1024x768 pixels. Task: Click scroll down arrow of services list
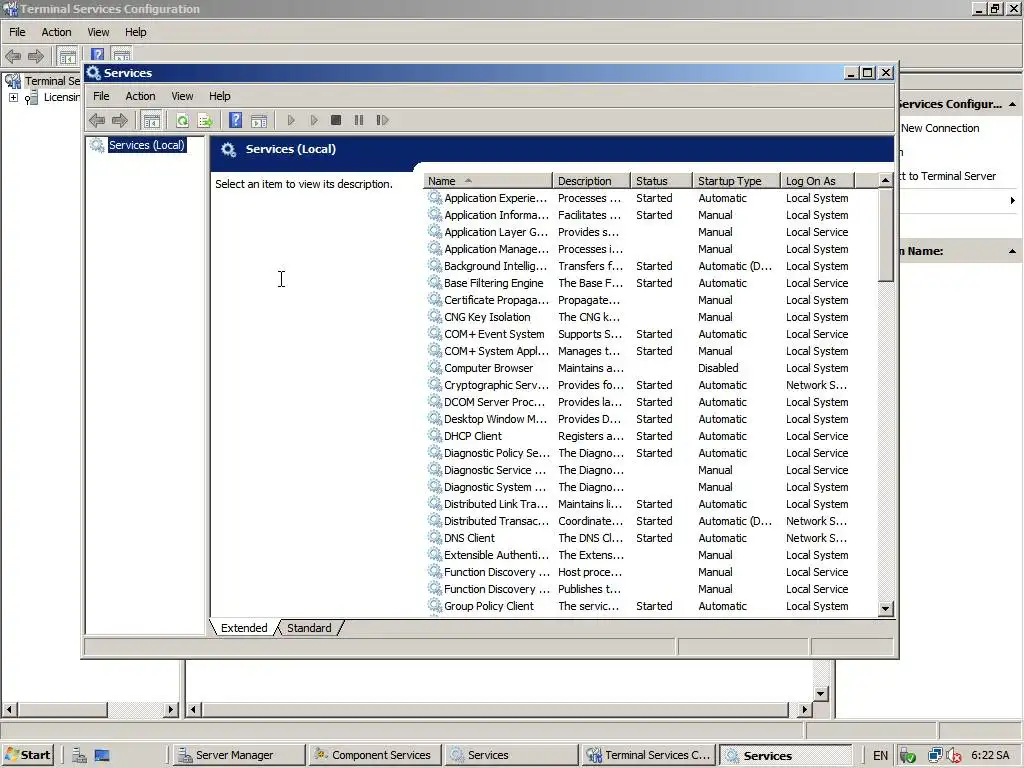click(x=886, y=608)
